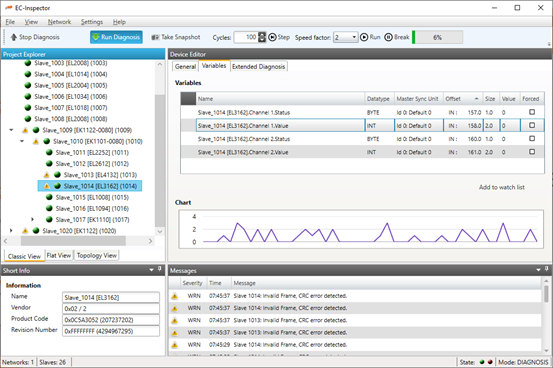Start simulation with the Run icon
Viewport: 553px width, 368px height.
(364, 37)
